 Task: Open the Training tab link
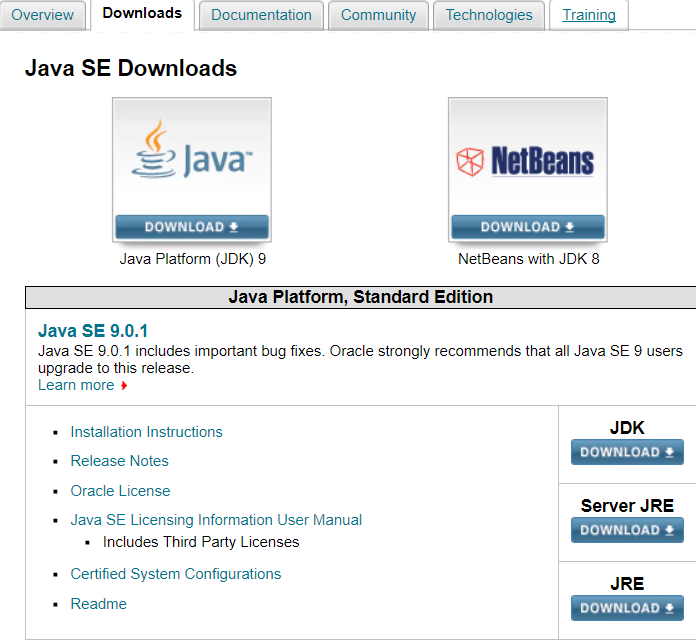pyautogui.click(x=589, y=15)
